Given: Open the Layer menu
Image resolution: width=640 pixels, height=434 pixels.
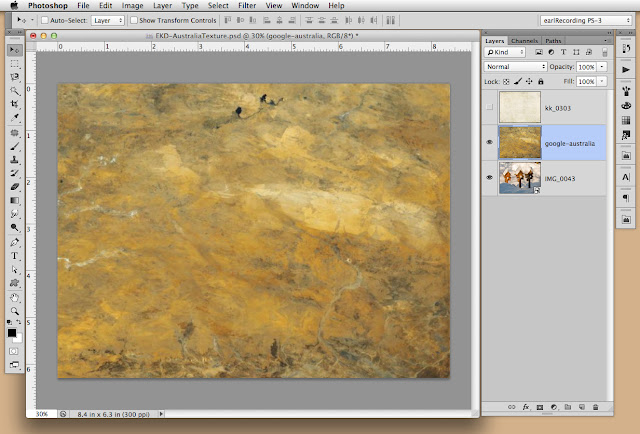Looking at the screenshot, I should 162,6.
